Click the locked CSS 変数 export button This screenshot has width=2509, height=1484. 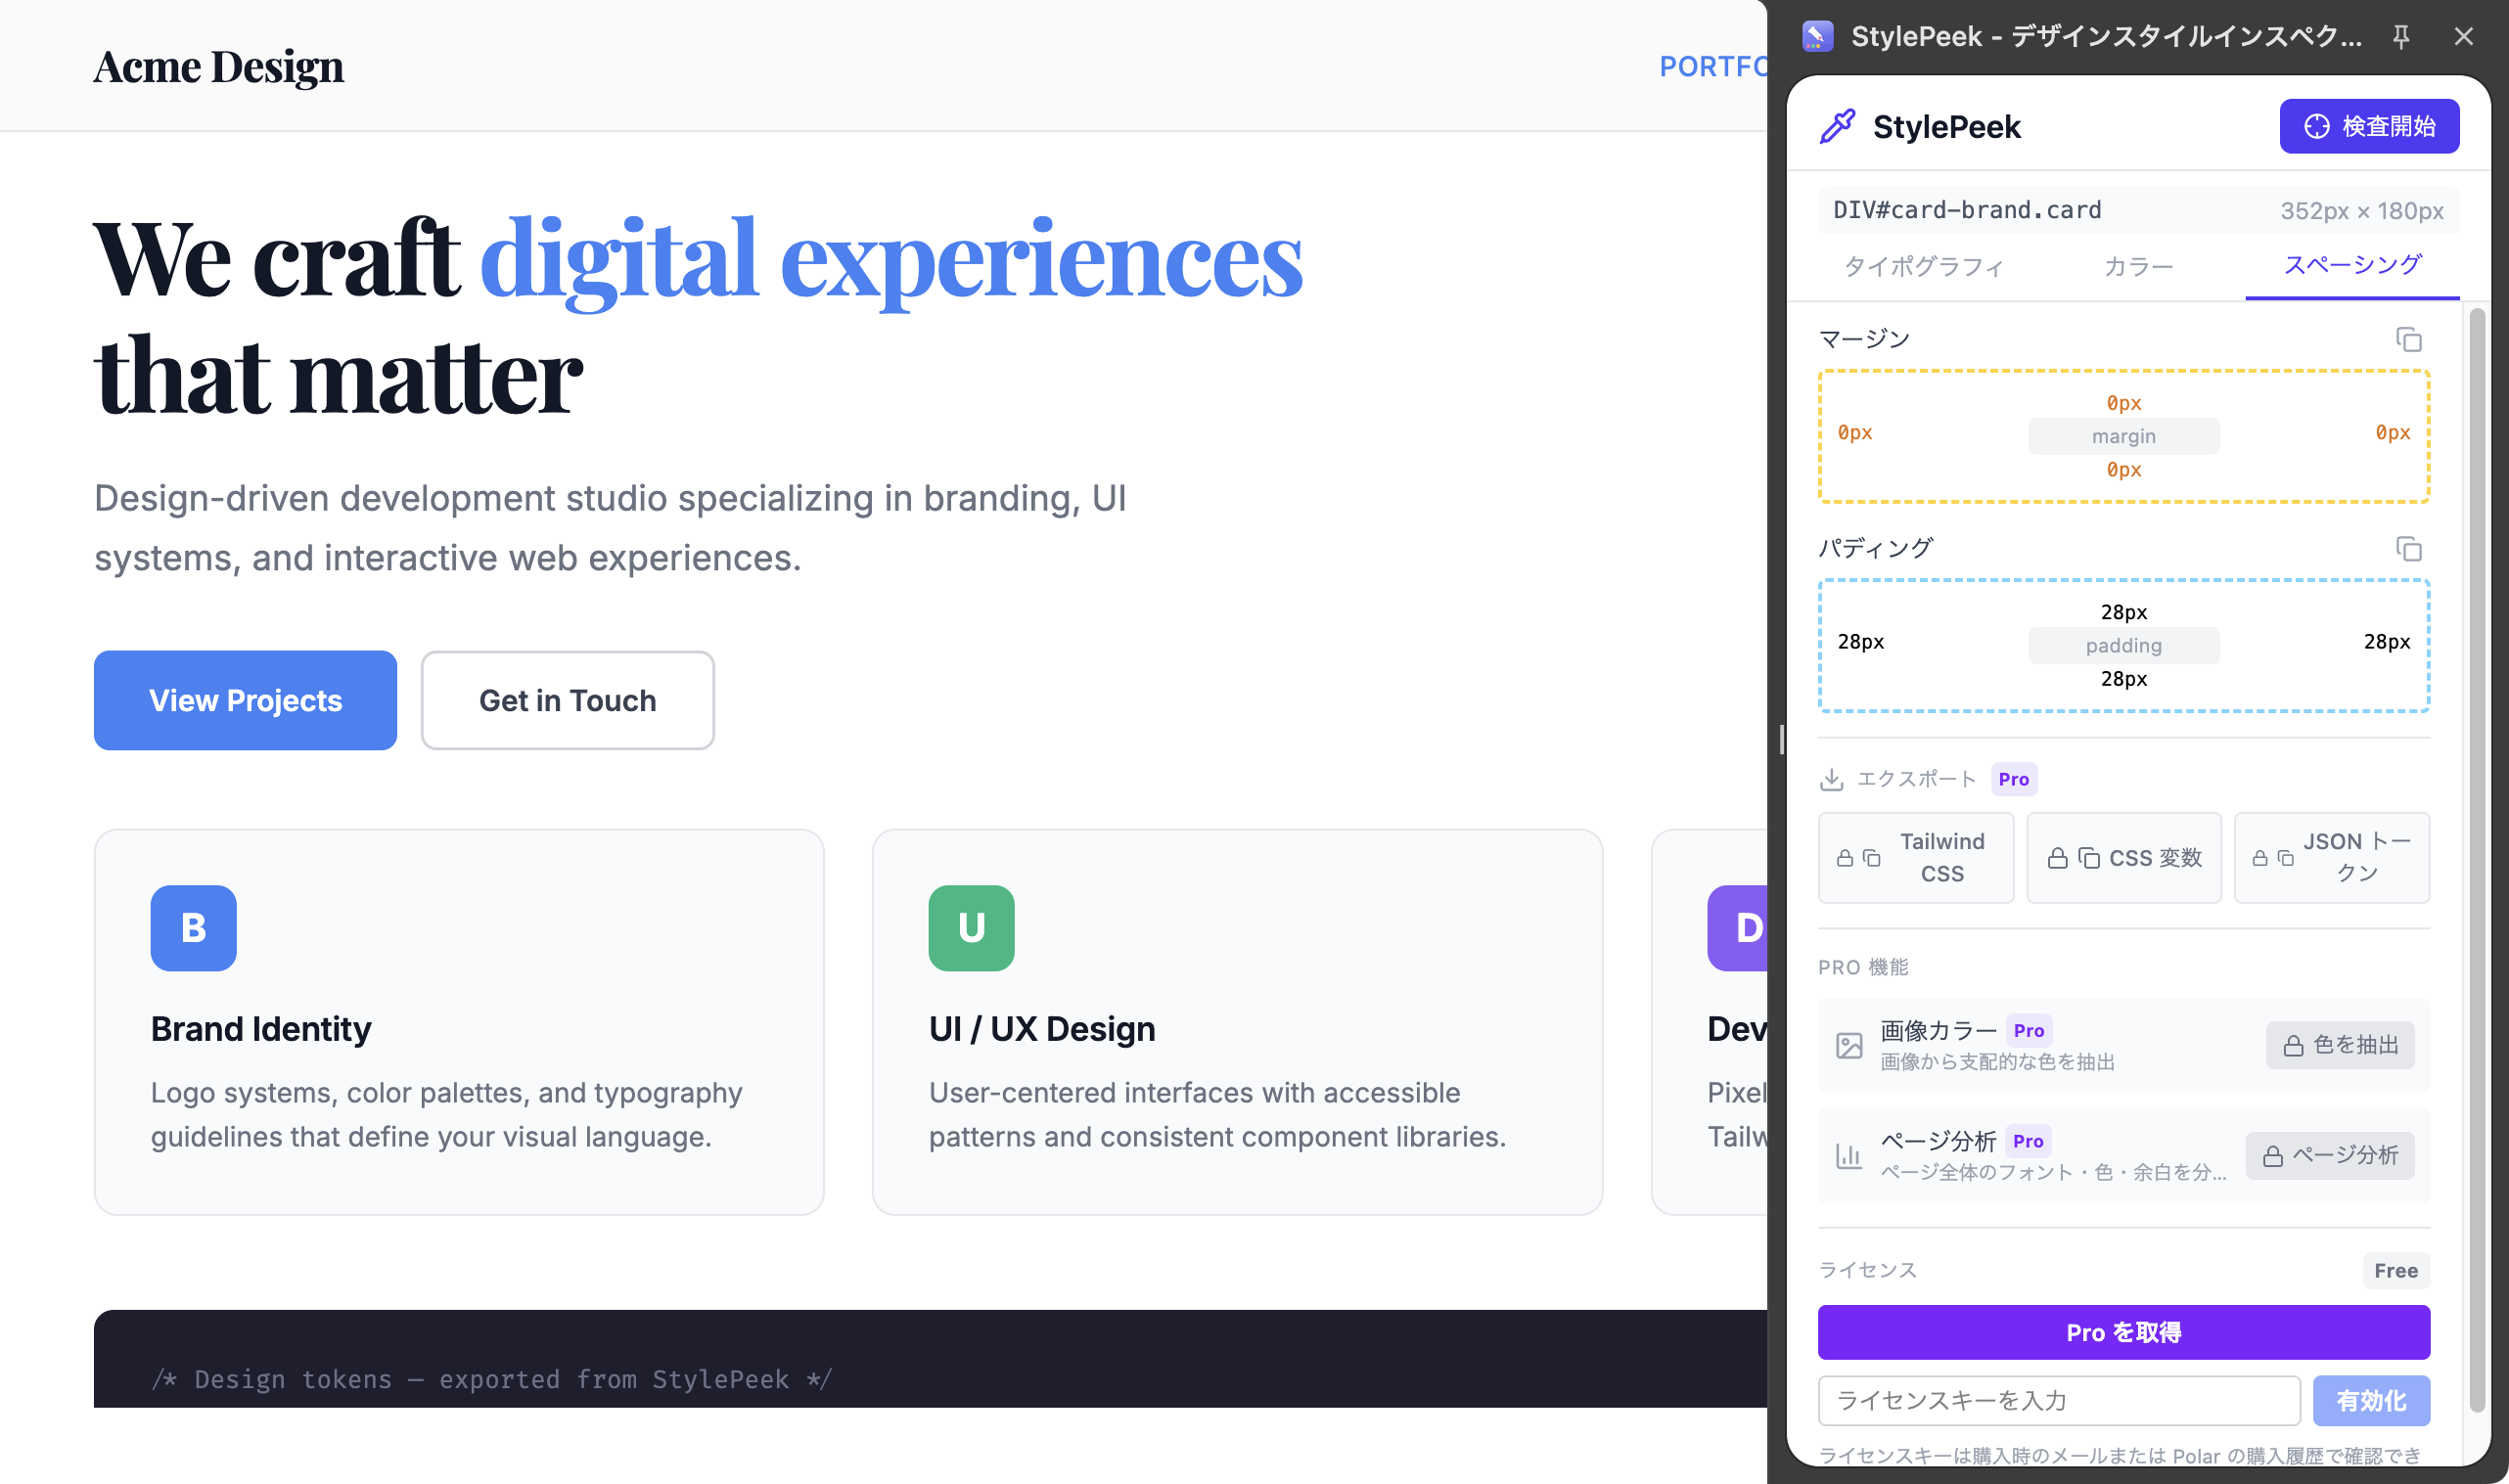[x=2123, y=858]
